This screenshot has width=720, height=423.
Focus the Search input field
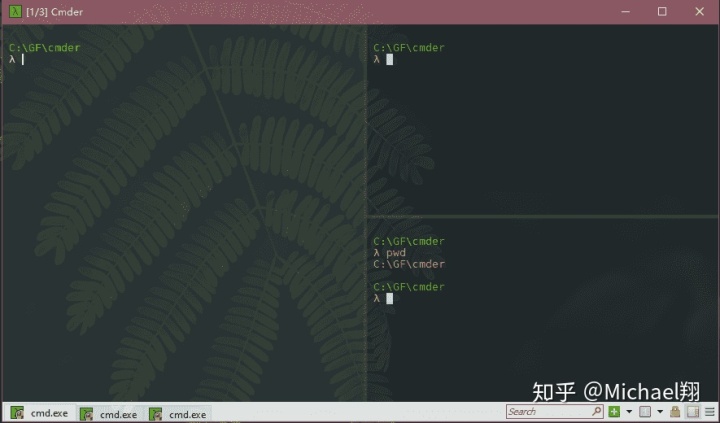point(555,412)
